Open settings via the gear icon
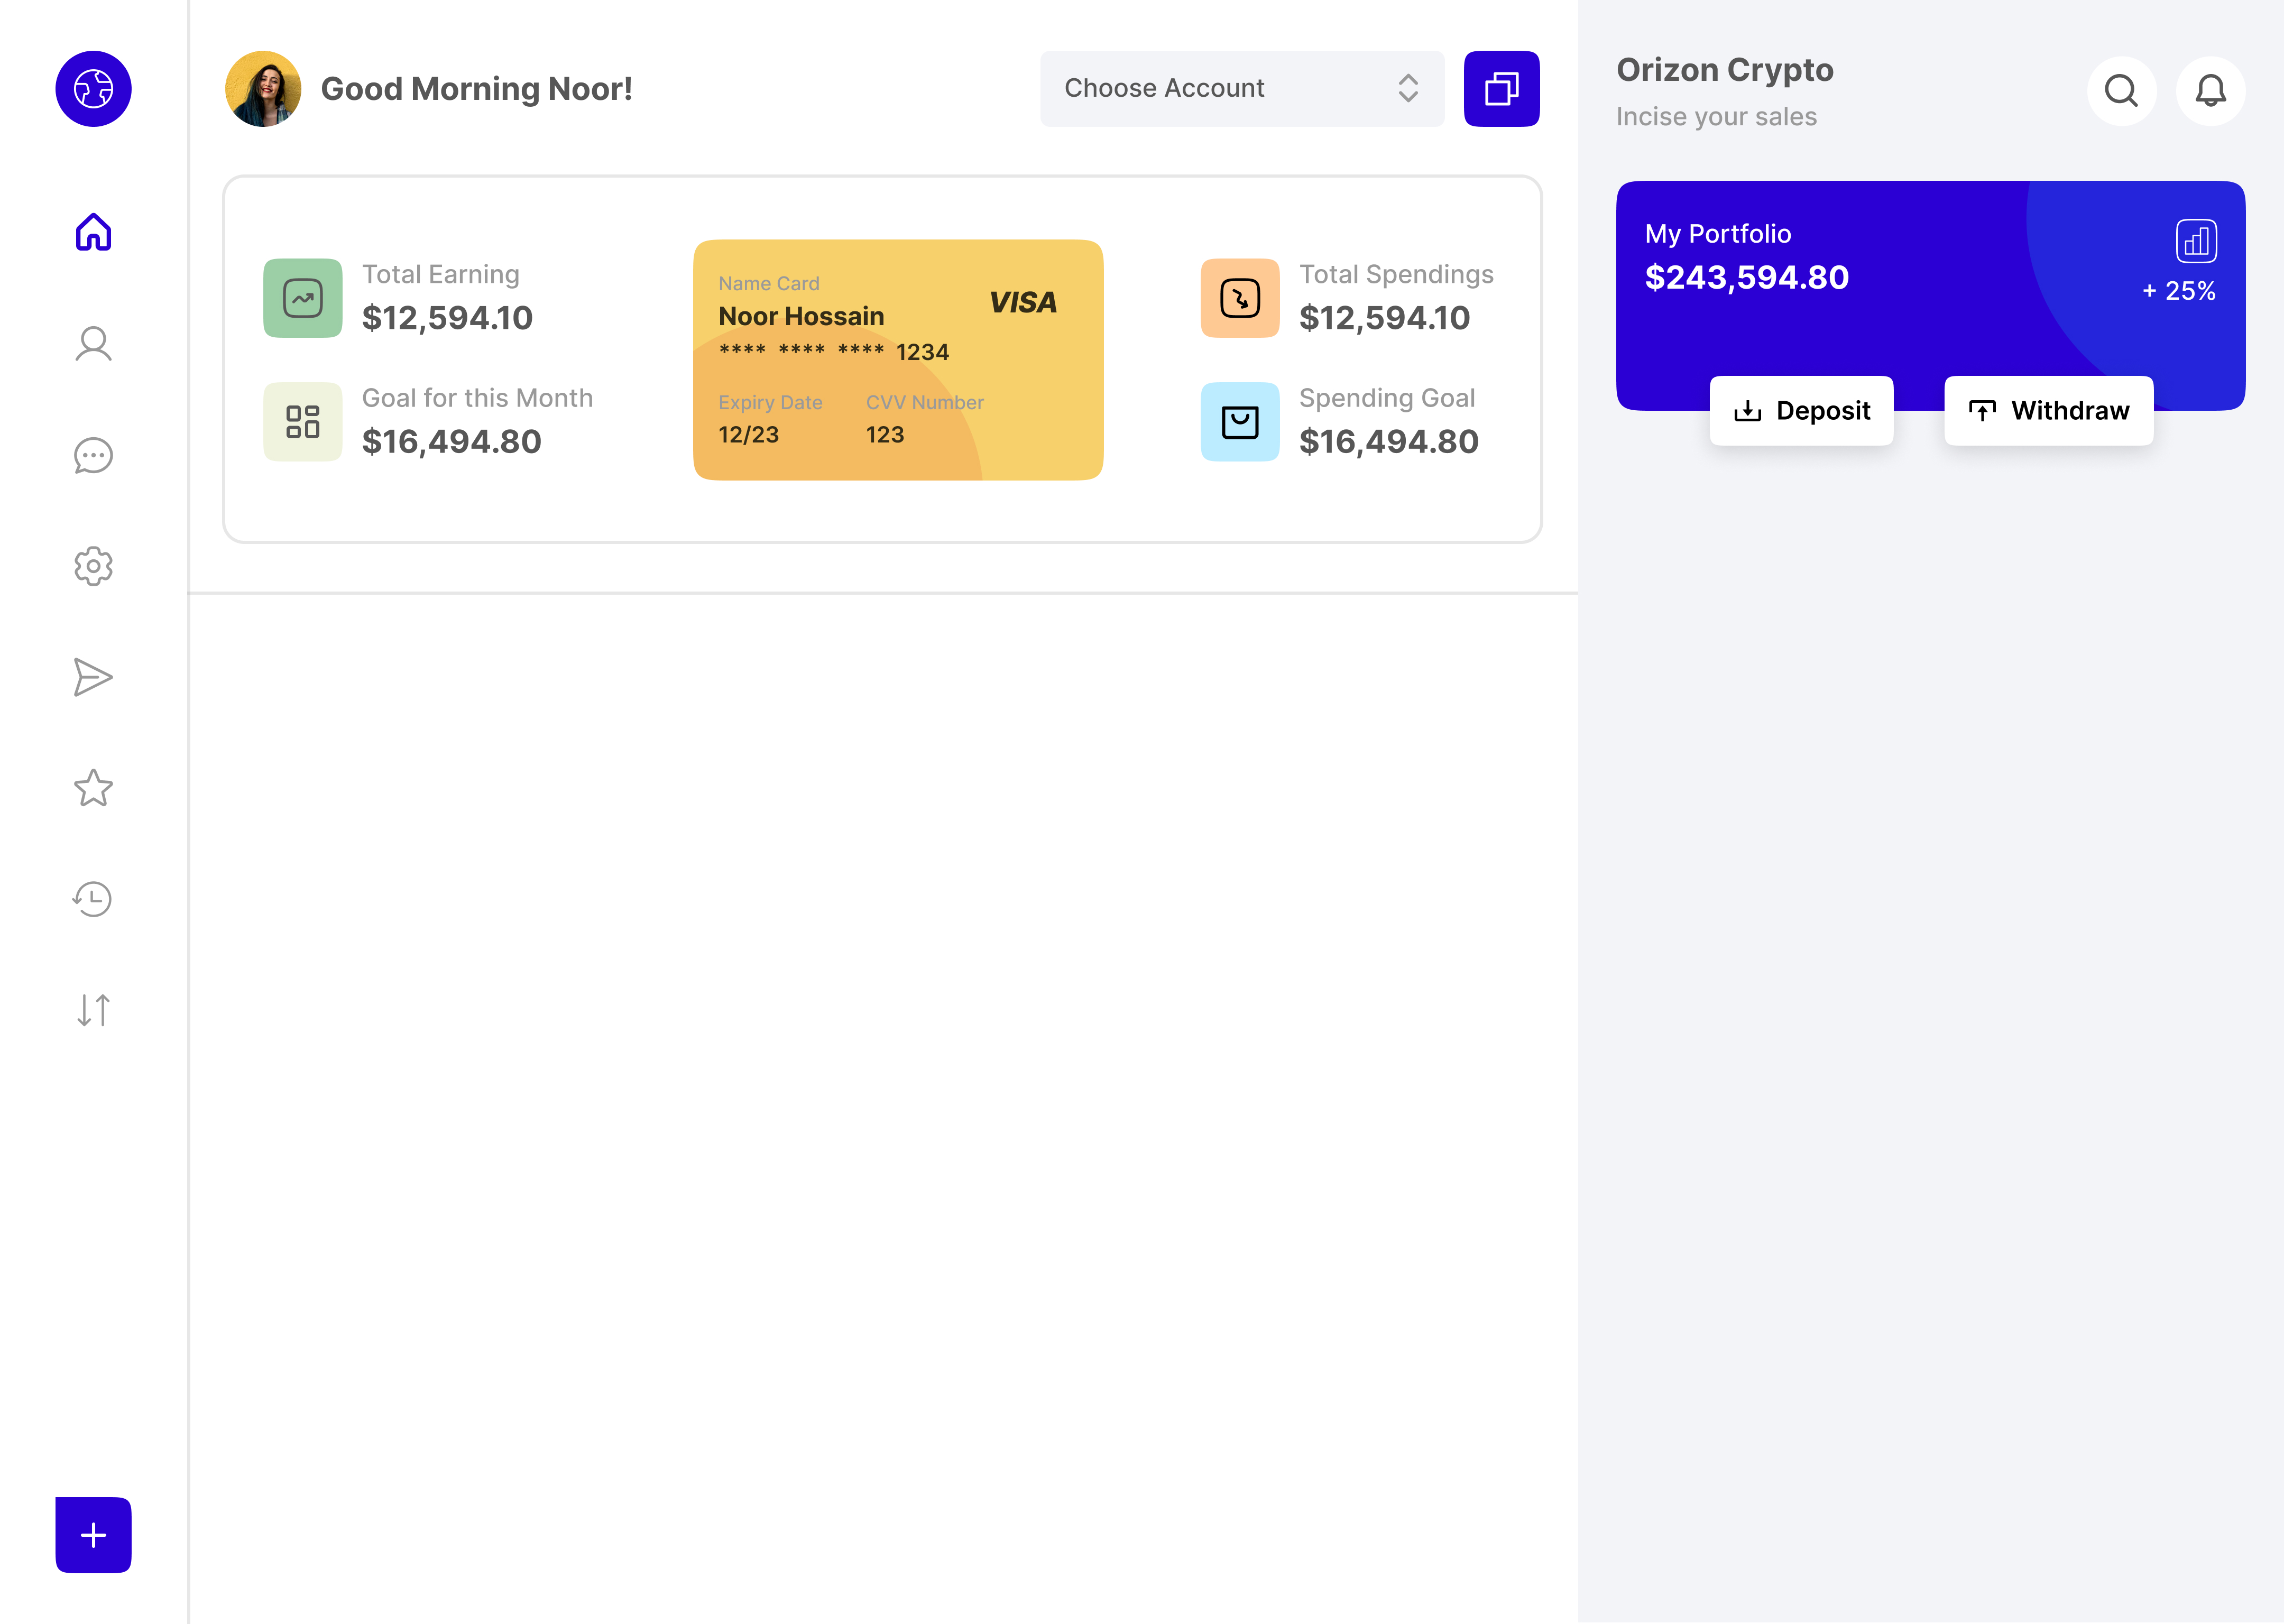Viewport: 2284px width, 1624px height. point(93,566)
